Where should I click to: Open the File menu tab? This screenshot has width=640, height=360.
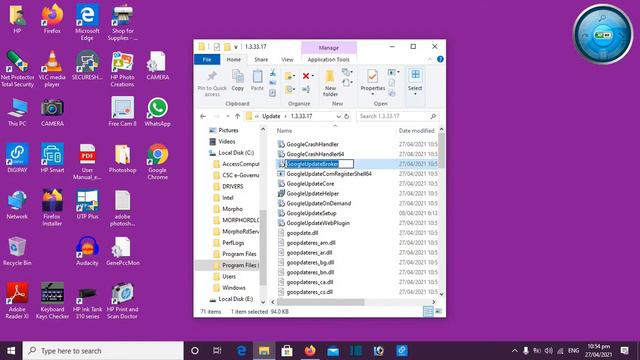207,60
